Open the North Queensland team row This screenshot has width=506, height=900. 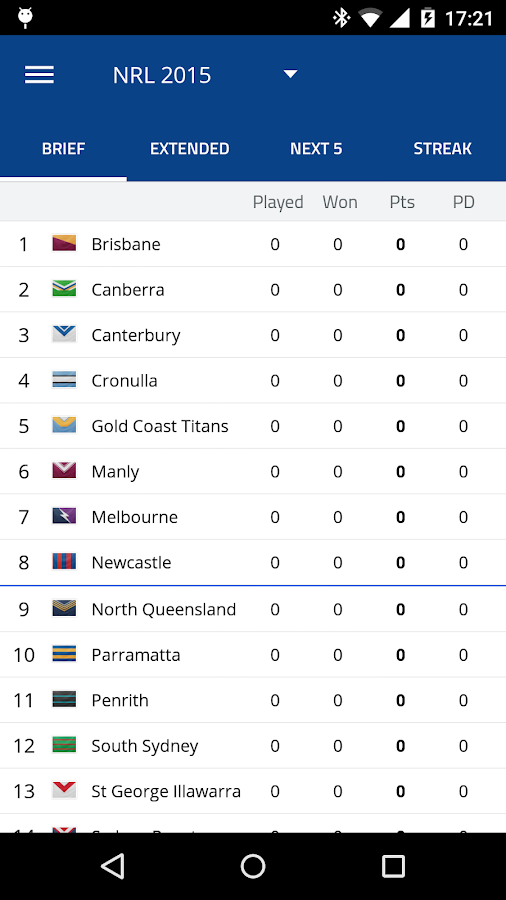(253, 609)
